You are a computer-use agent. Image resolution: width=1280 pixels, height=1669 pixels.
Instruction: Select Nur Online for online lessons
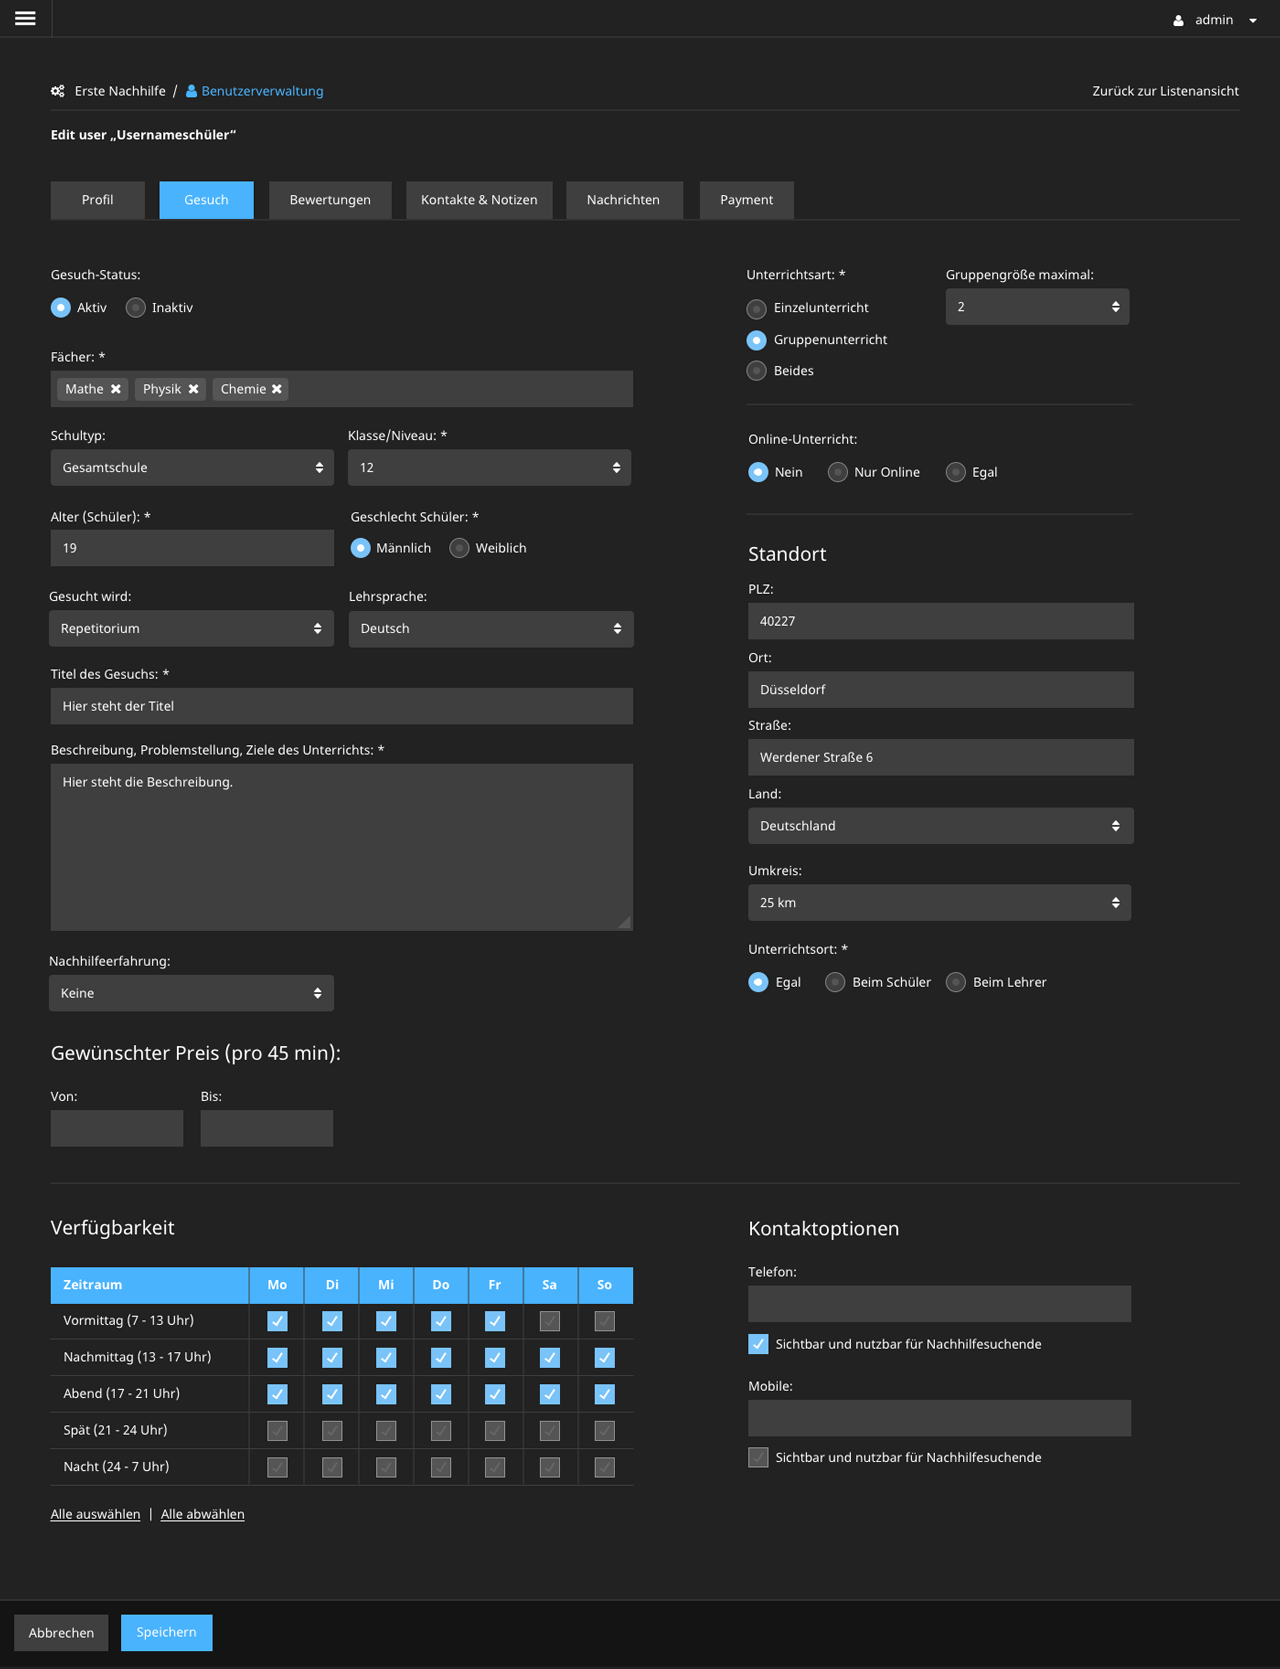838,472
